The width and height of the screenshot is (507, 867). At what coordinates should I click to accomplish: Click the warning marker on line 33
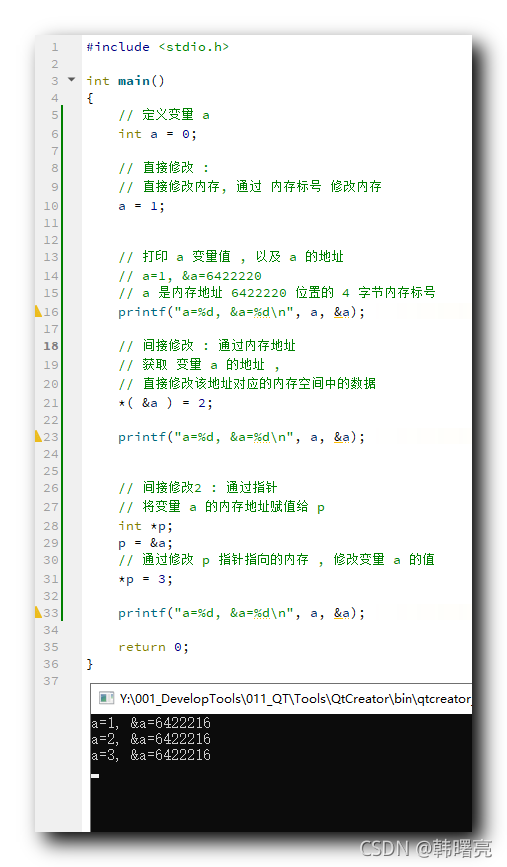click(38, 613)
